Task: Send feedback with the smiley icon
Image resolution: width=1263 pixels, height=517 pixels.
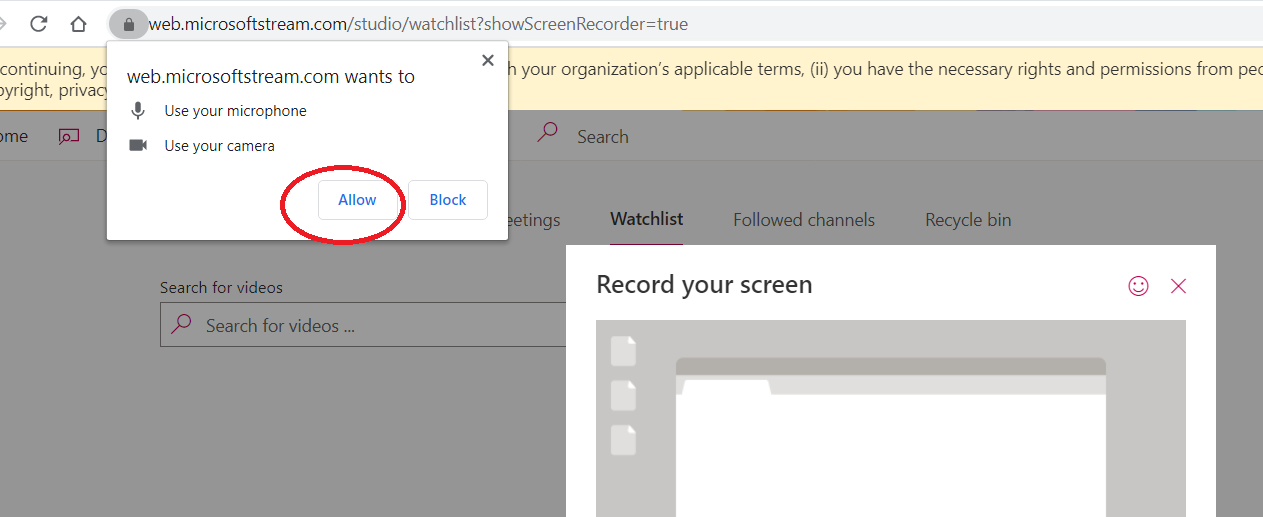Action: pos(1138,286)
